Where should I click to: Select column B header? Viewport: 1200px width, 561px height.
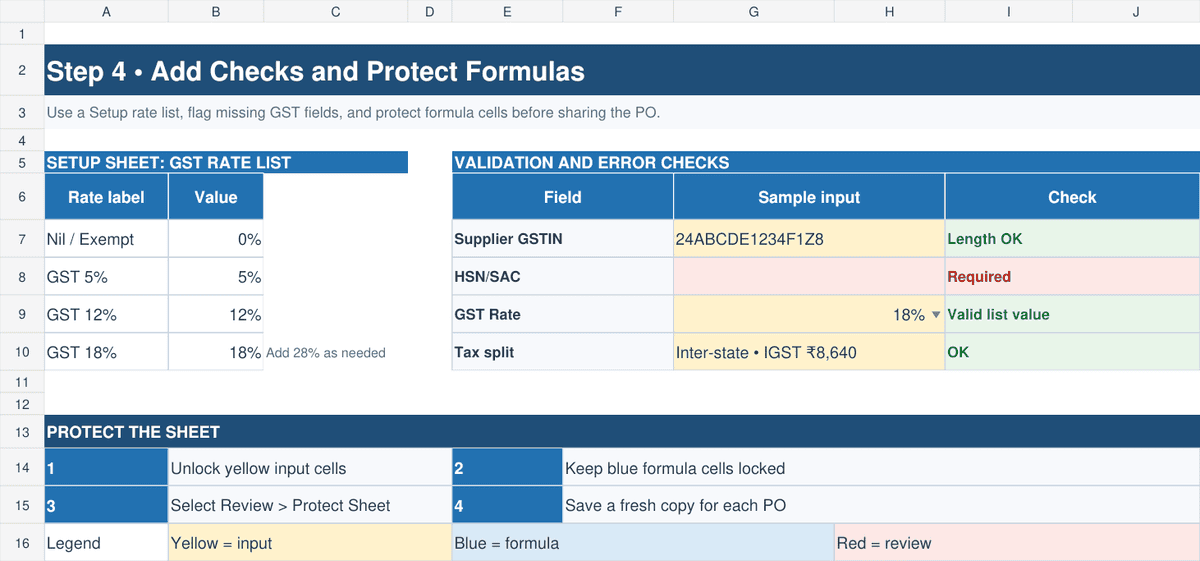[x=216, y=11]
